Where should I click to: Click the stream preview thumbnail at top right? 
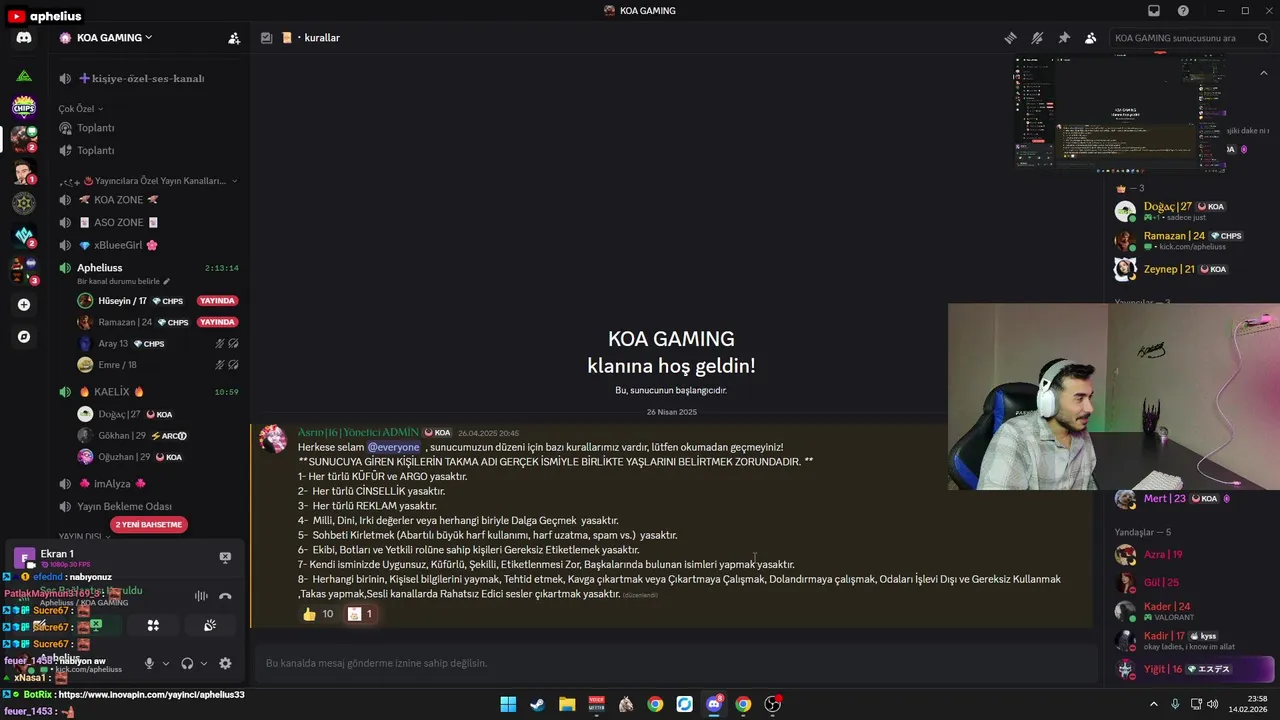click(x=1120, y=113)
